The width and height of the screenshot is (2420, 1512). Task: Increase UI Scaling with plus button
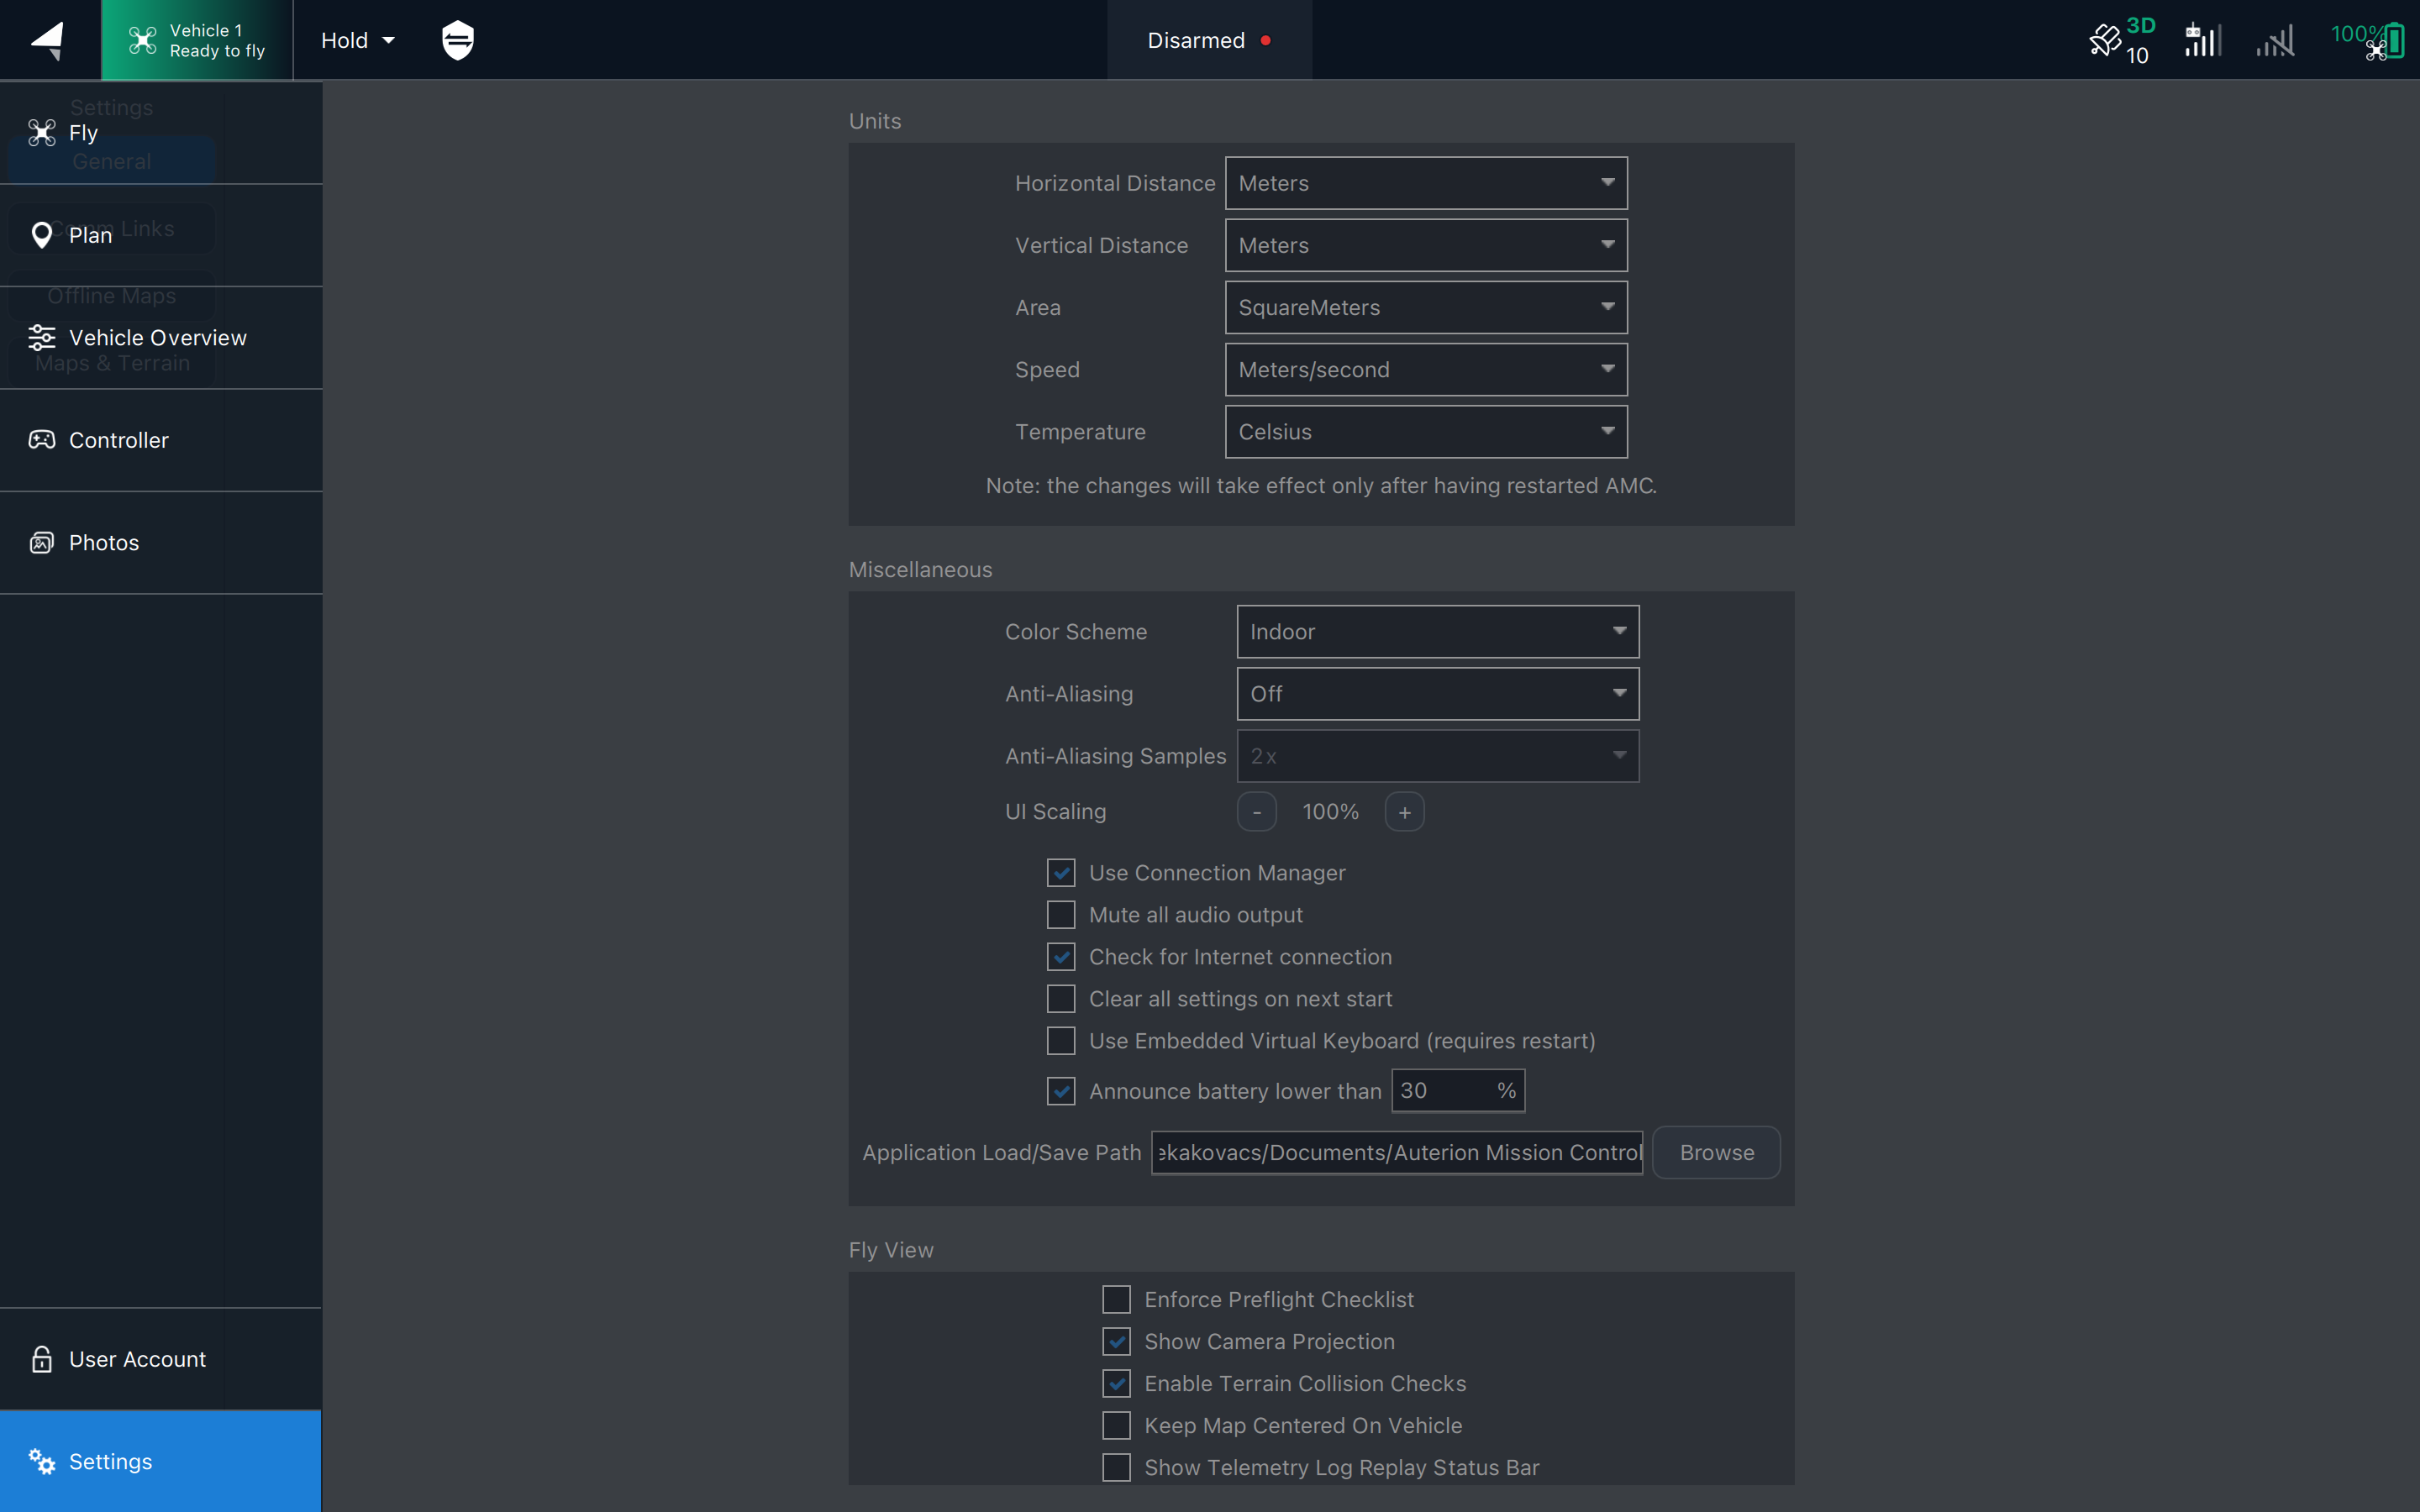(x=1404, y=812)
